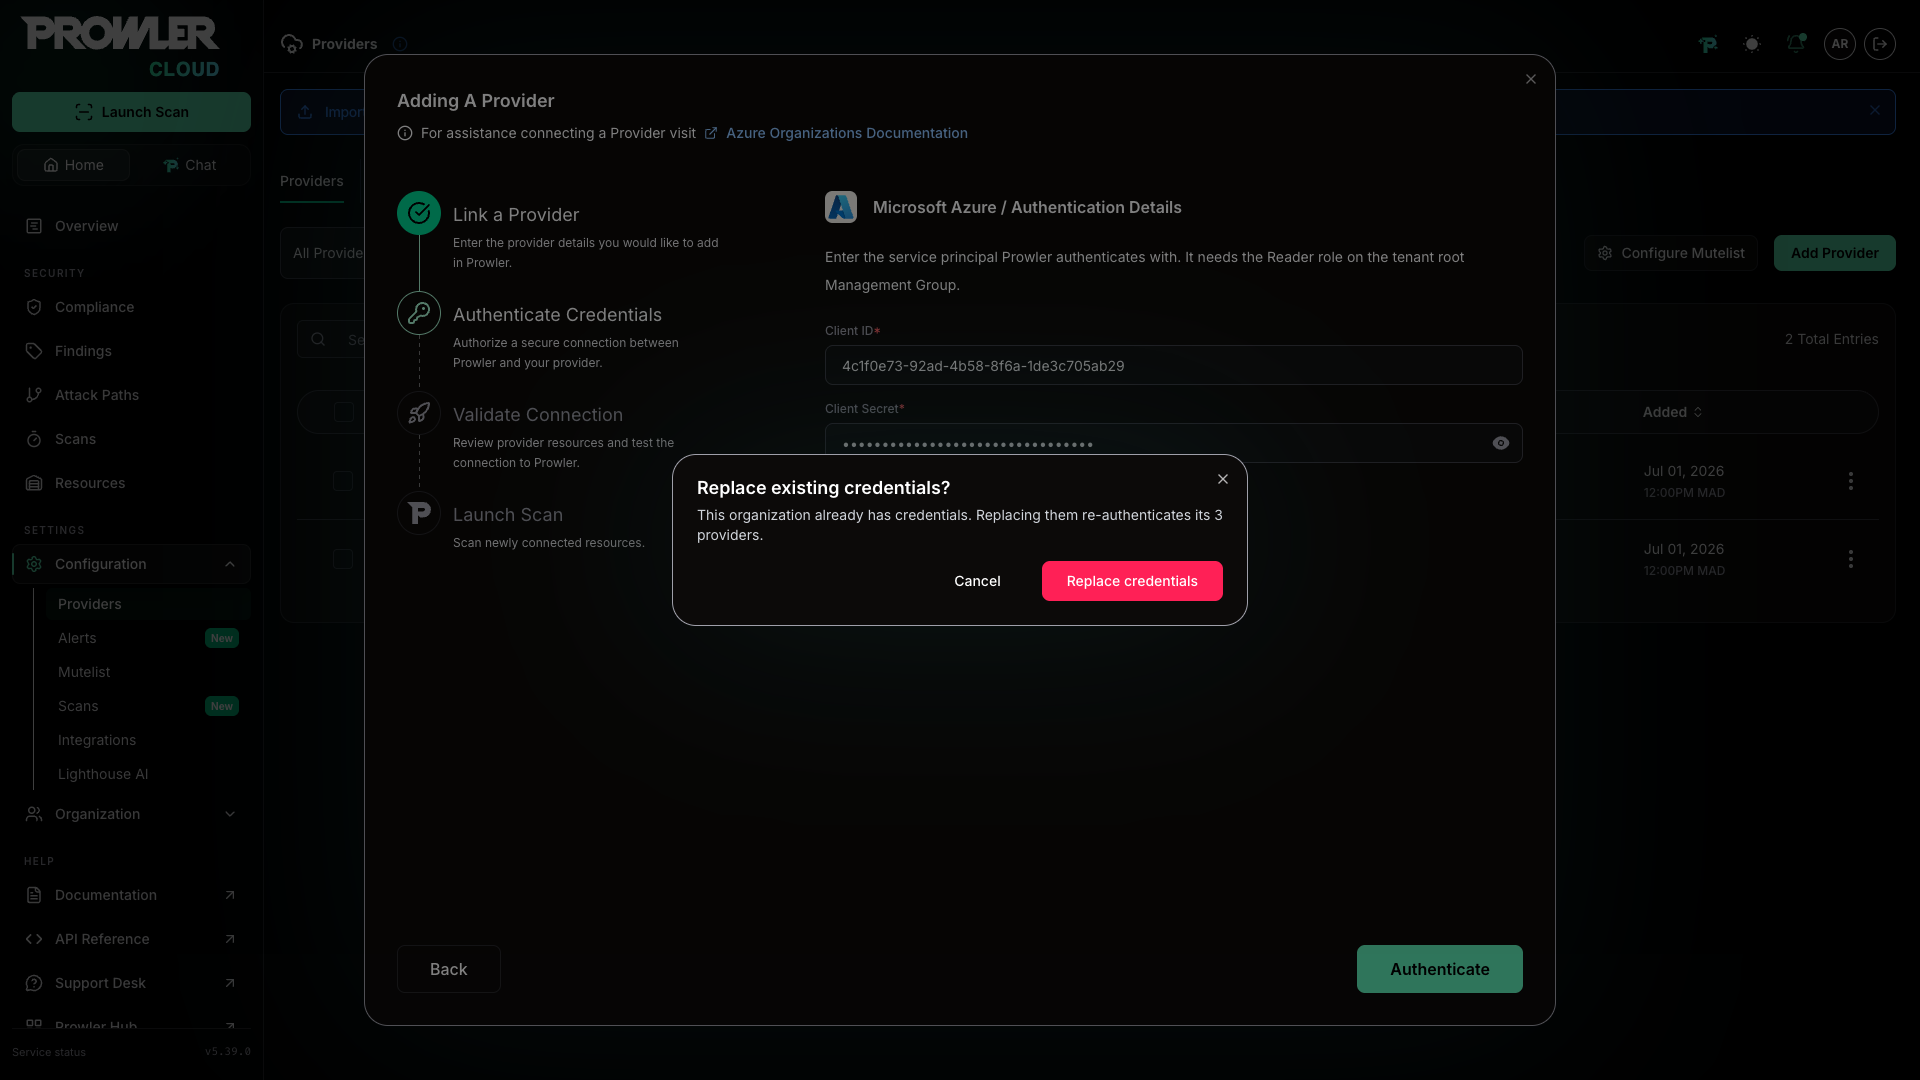Click the Link a Provider step checkmark icon
1920x1080 pixels.
click(419, 213)
